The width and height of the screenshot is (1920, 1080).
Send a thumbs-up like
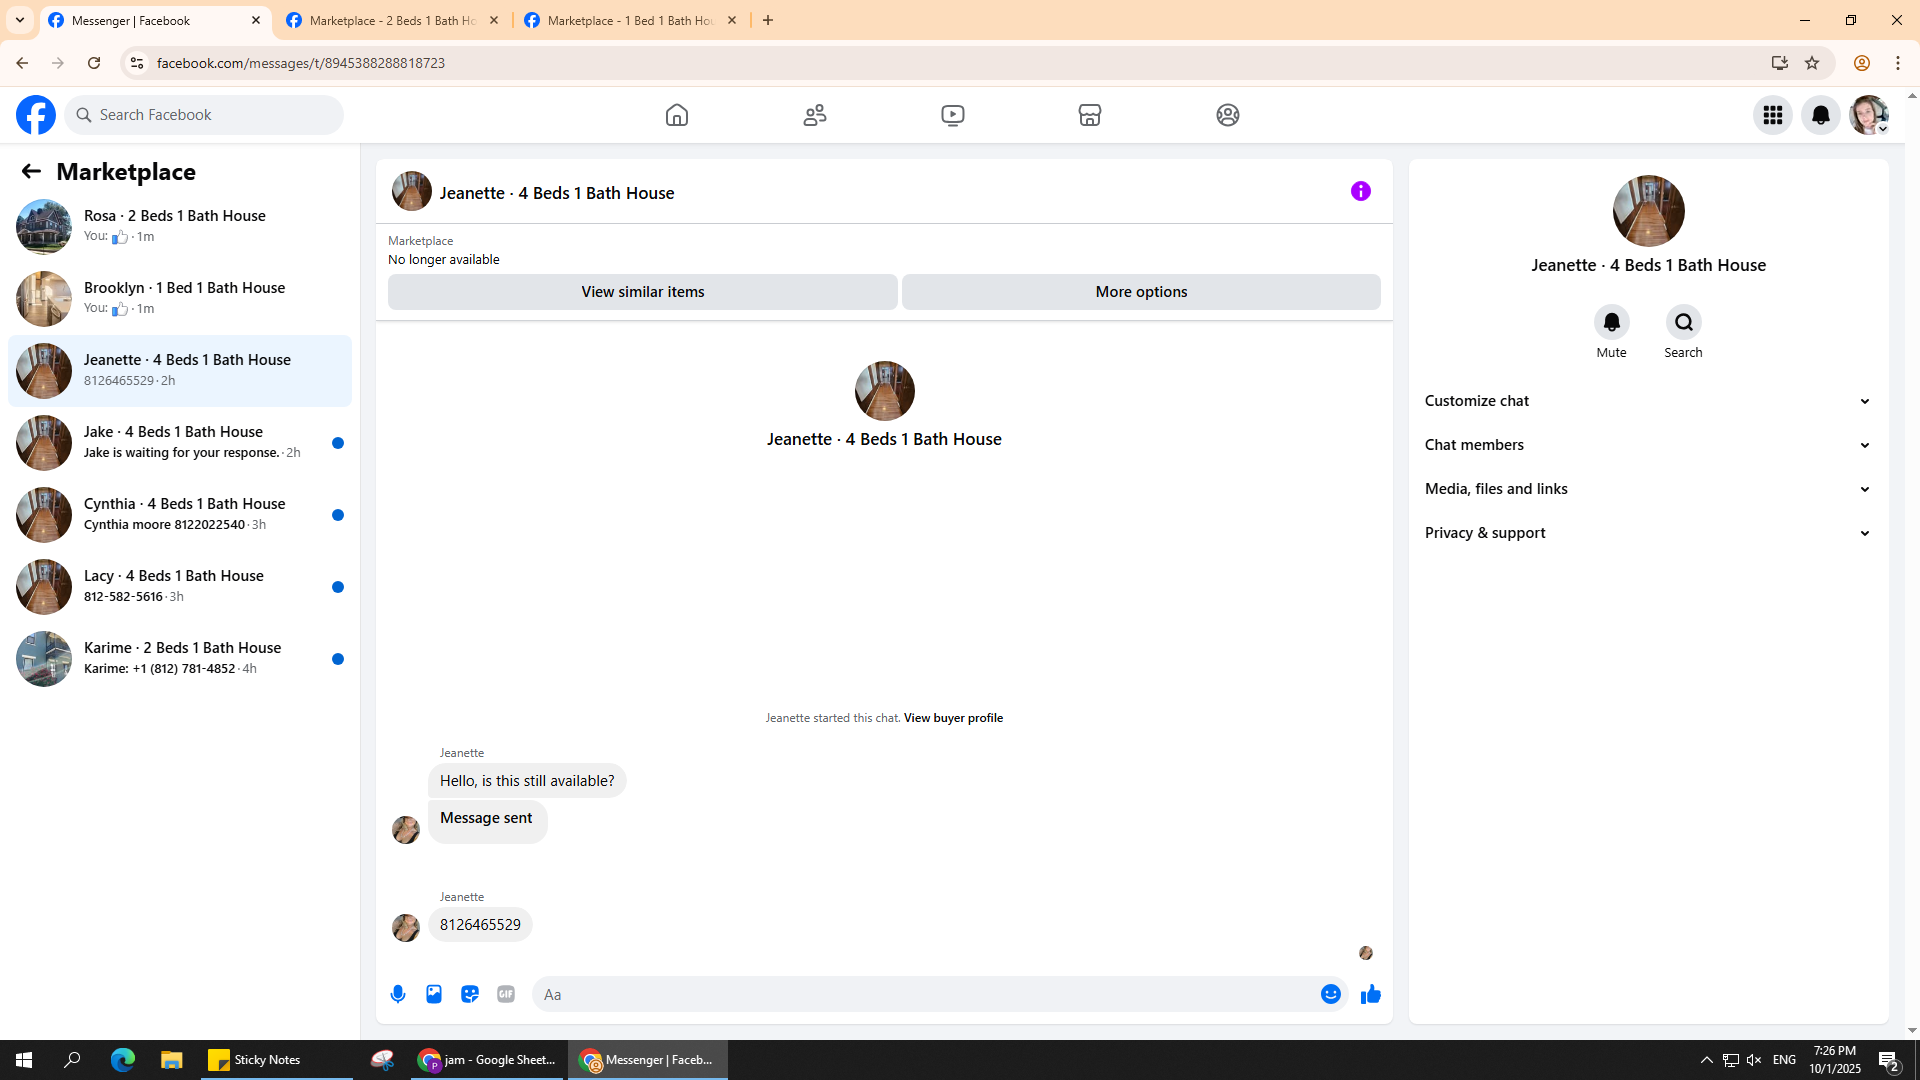(x=1370, y=994)
